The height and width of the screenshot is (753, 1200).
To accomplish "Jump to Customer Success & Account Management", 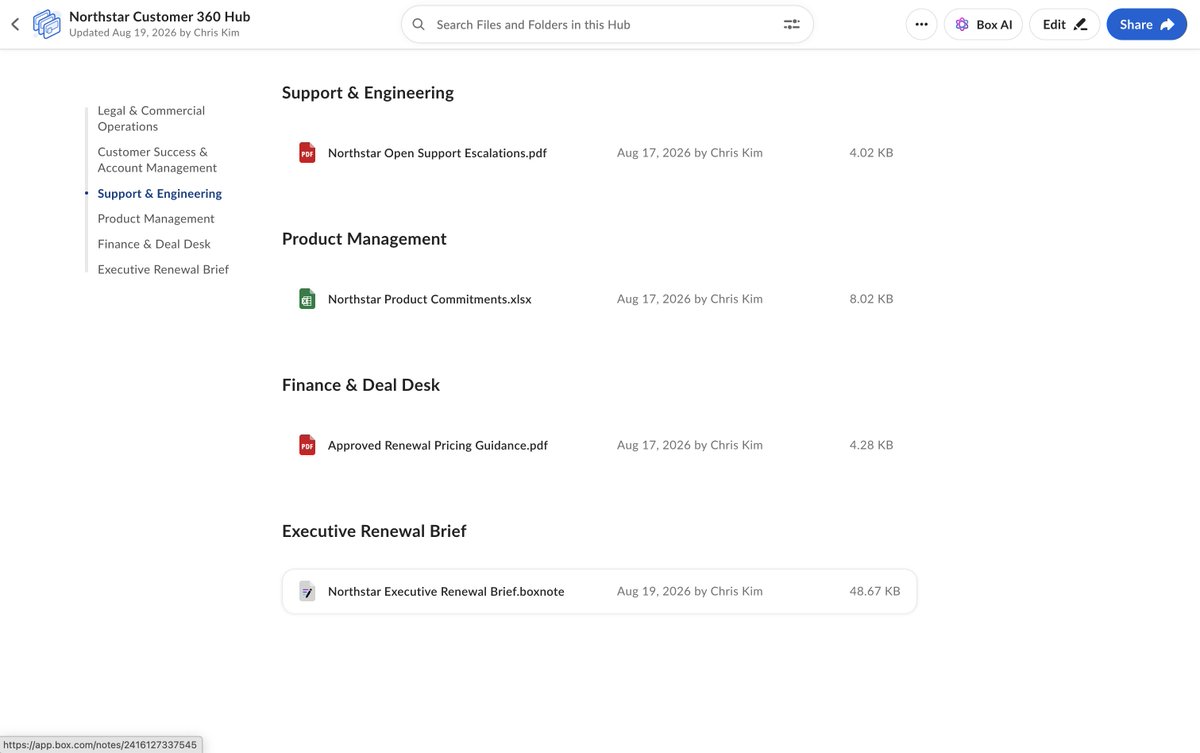I will click(157, 160).
